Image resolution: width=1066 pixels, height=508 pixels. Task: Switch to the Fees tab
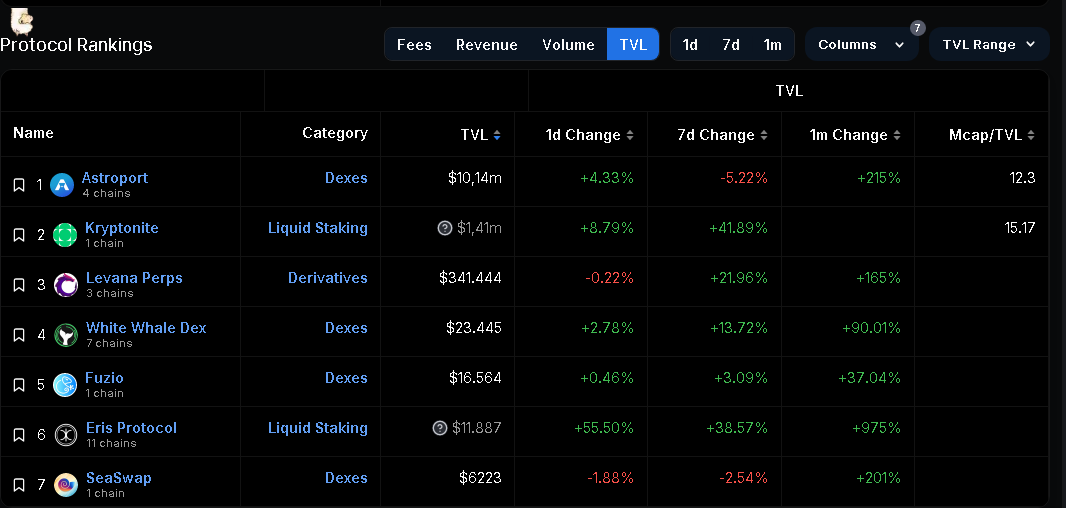[x=414, y=45]
